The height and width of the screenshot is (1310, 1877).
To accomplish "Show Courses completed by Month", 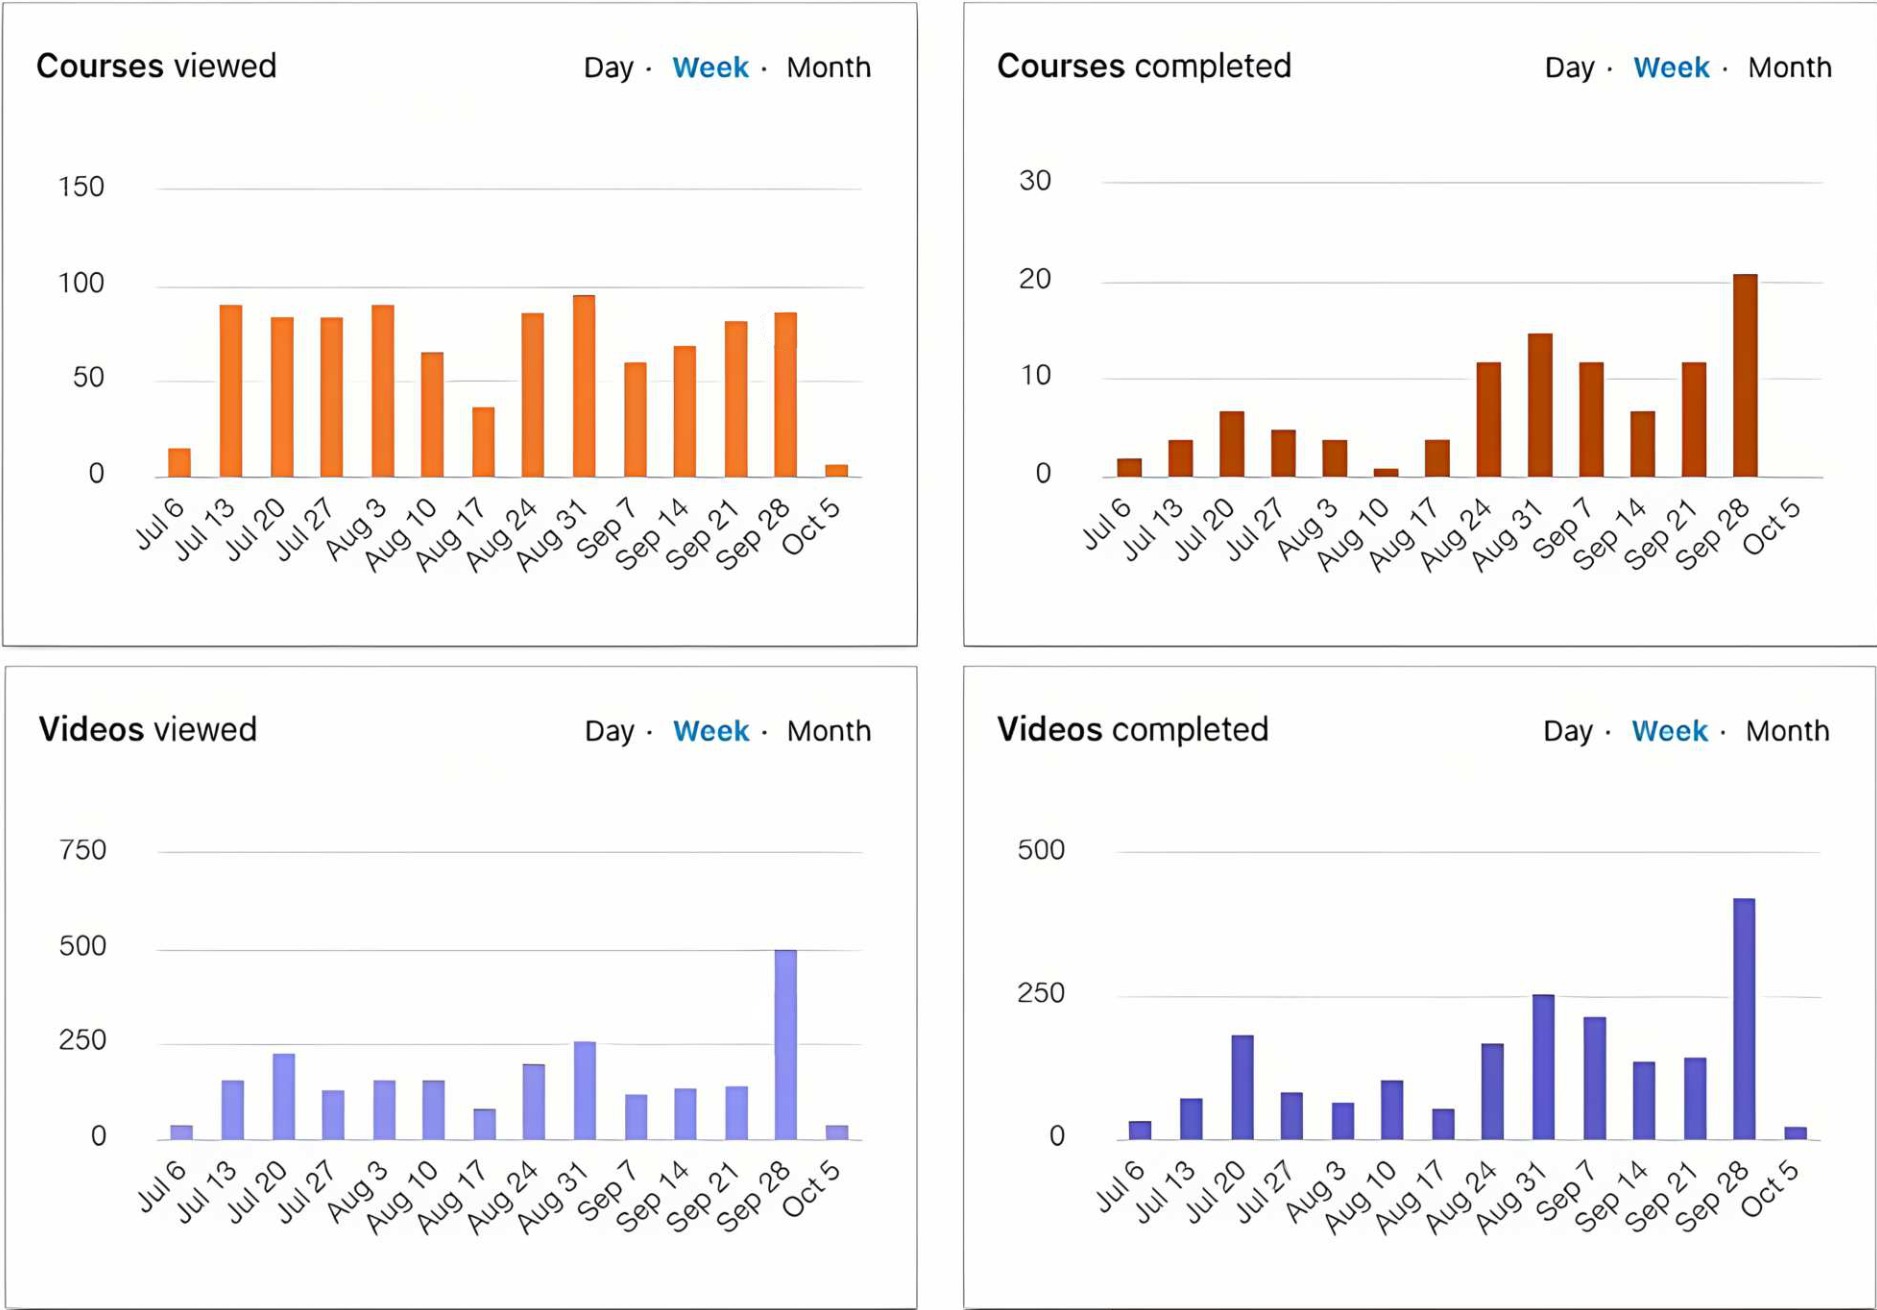I will point(1789,68).
